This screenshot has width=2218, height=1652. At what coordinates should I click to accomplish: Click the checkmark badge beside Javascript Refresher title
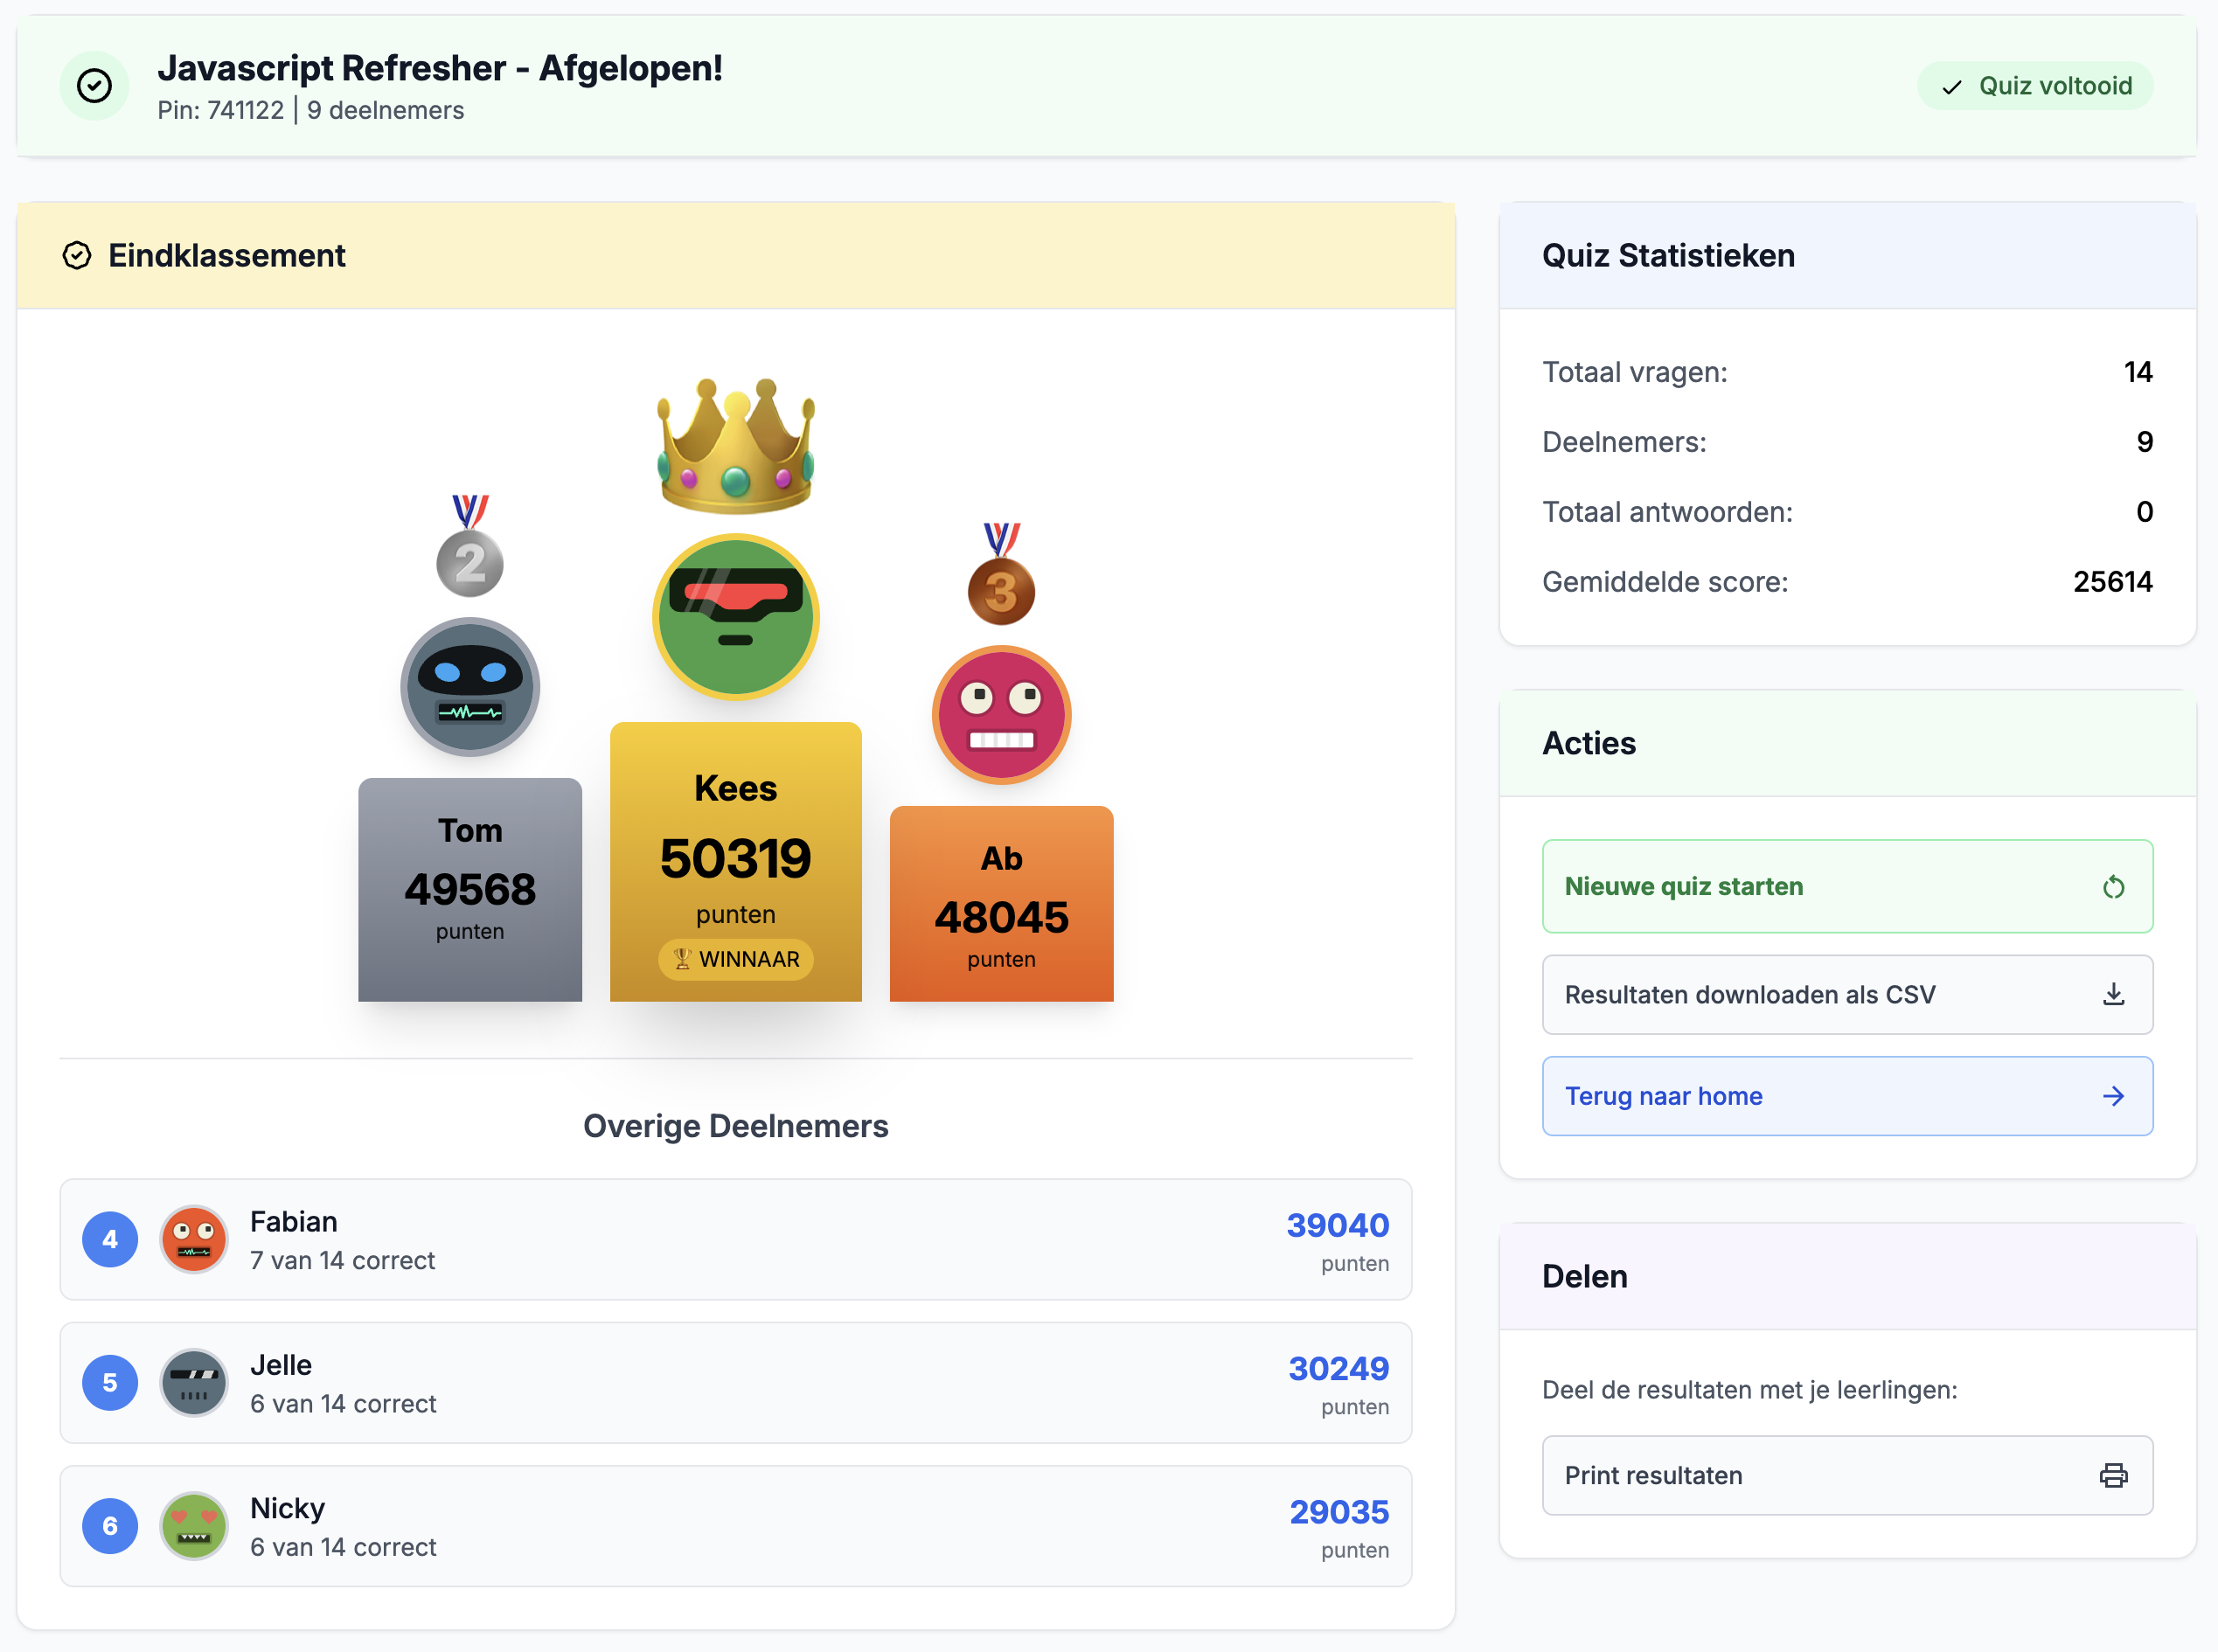(94, 86)
